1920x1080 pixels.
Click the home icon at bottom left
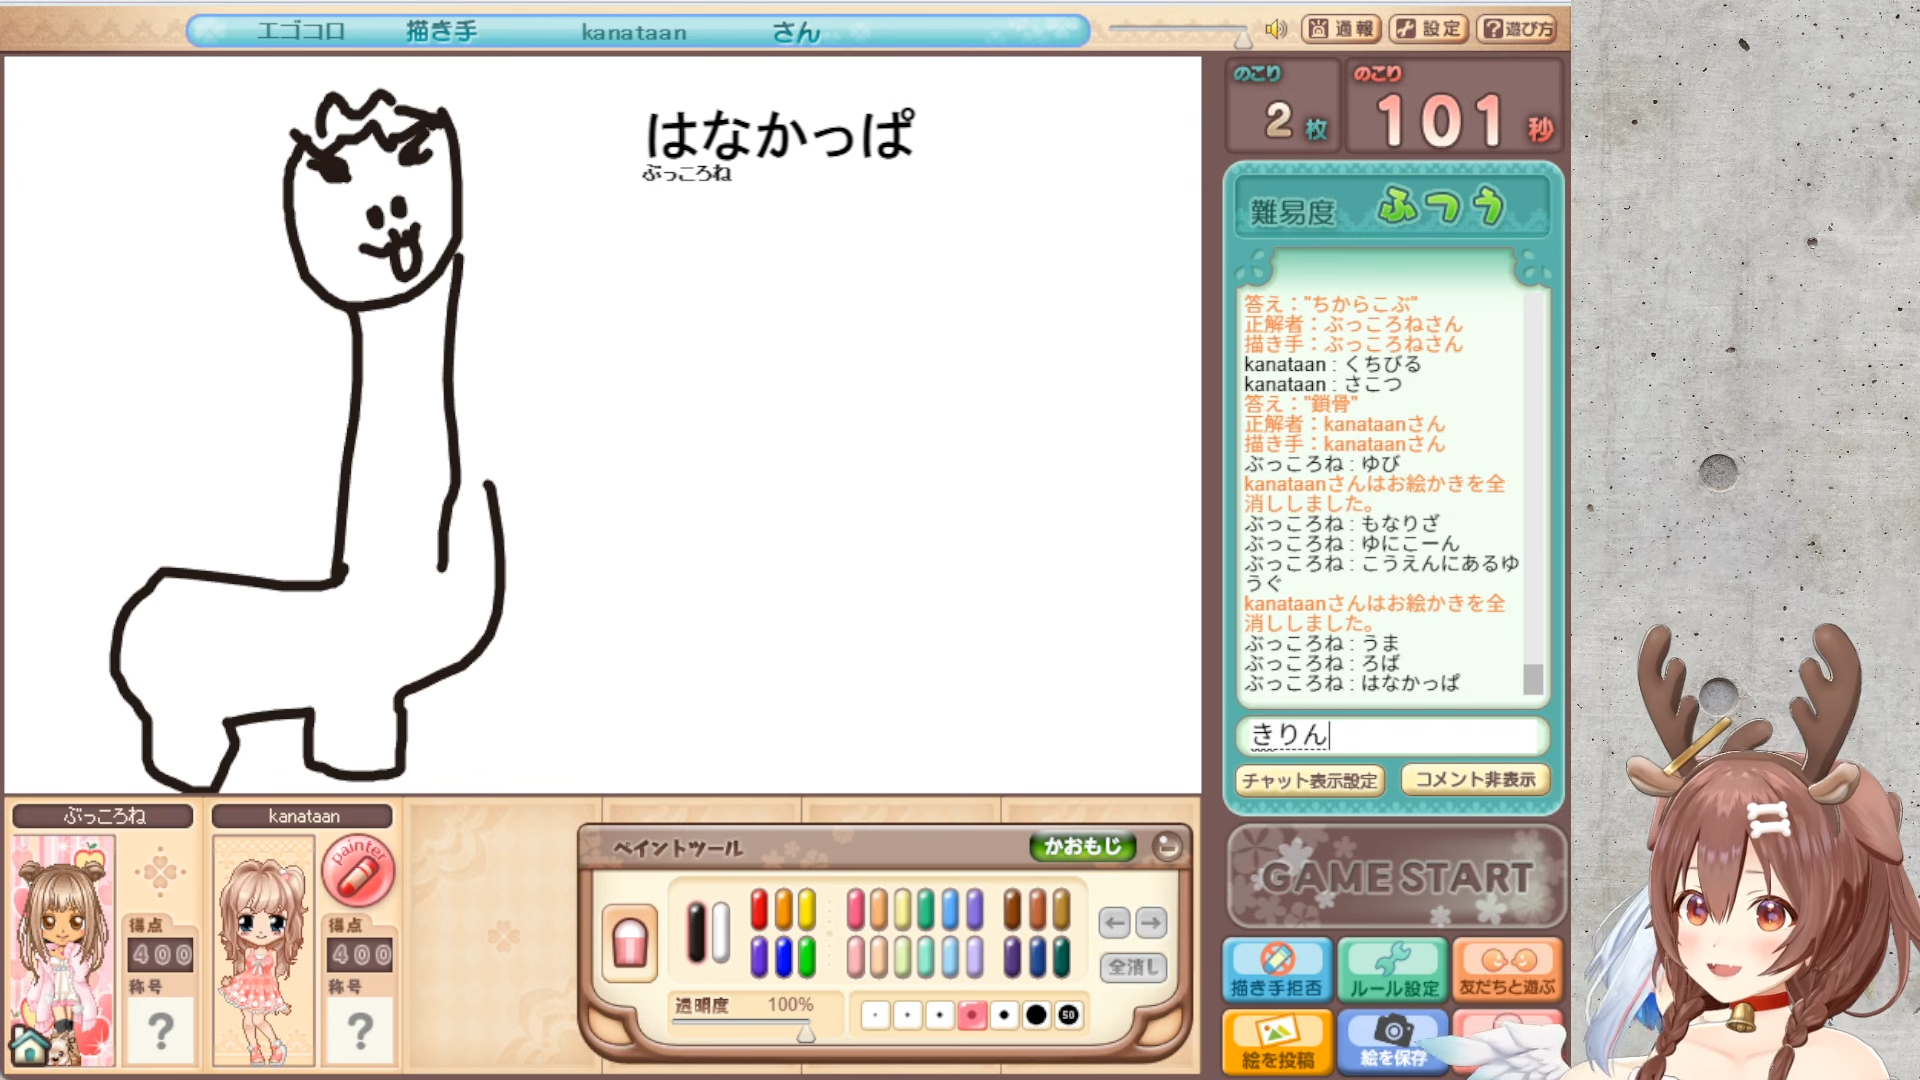29,1046
